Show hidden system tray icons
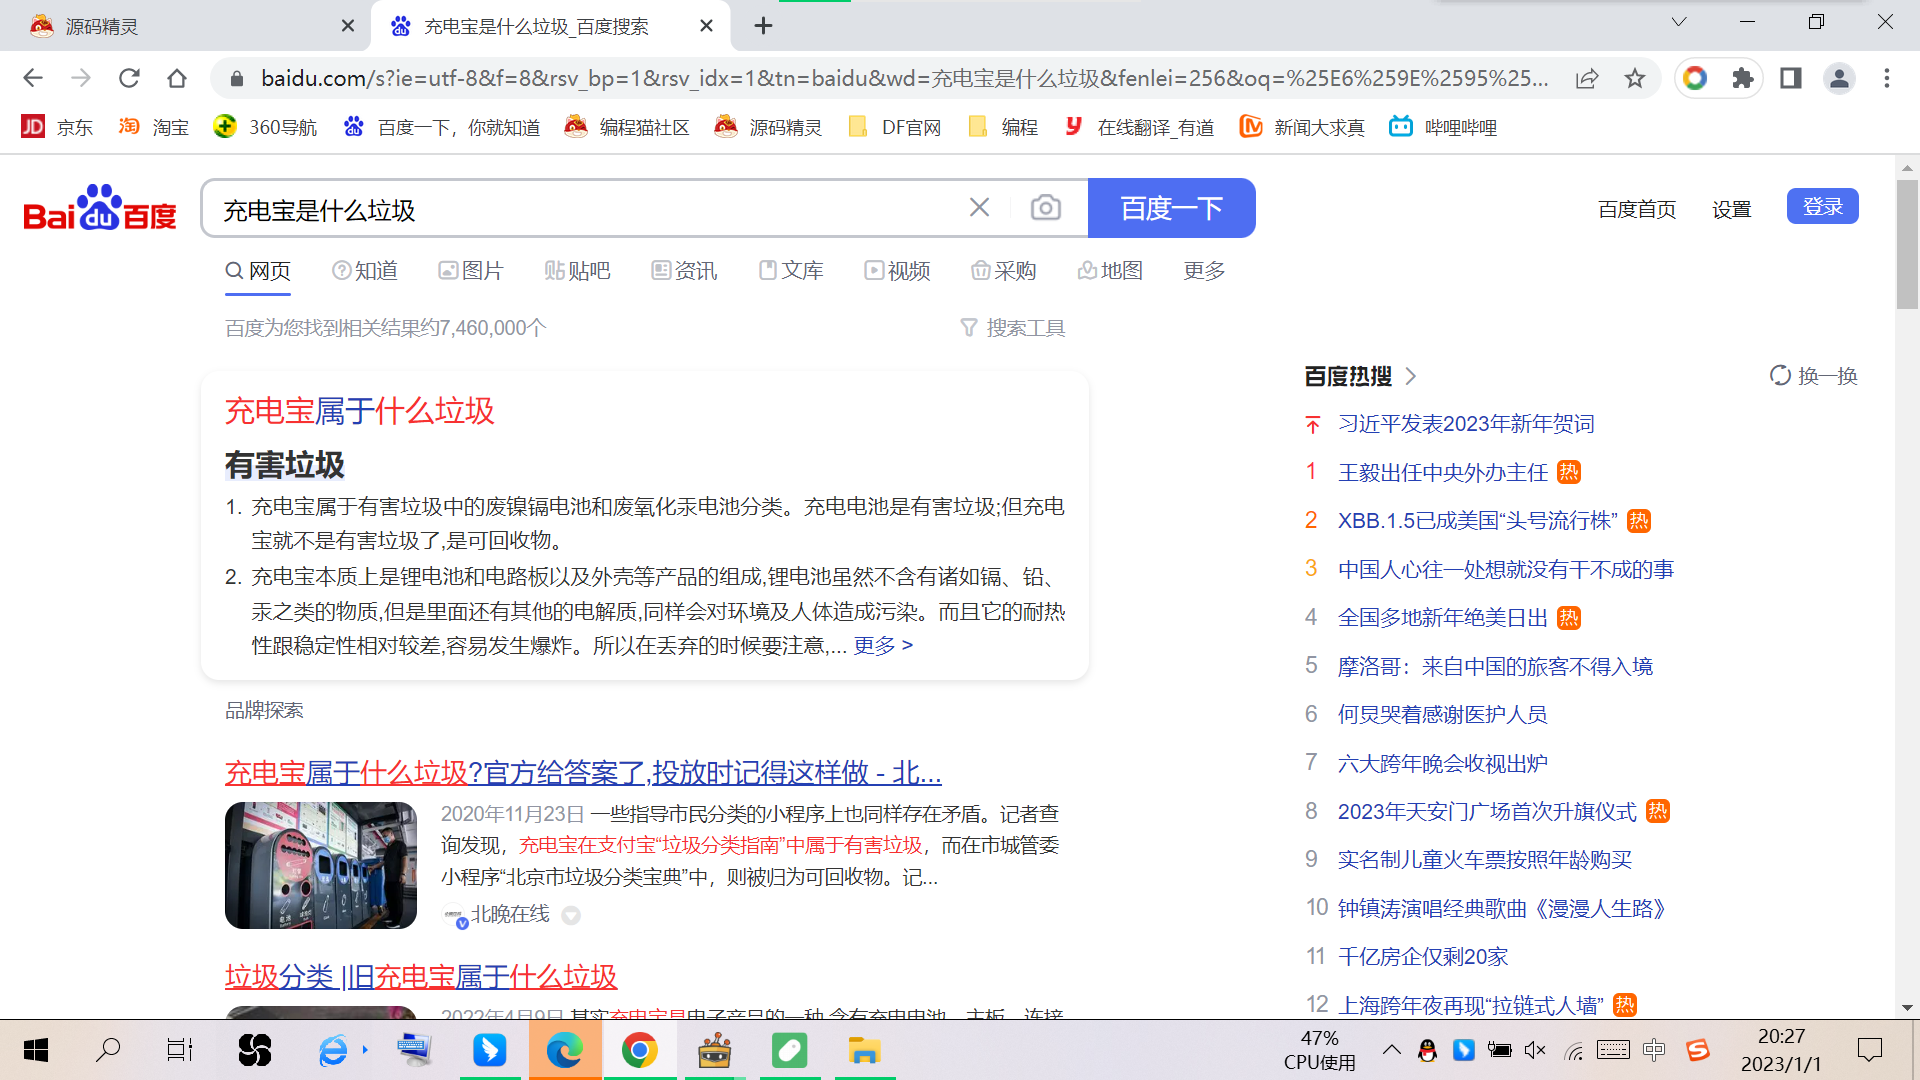 point(1392,1050)
